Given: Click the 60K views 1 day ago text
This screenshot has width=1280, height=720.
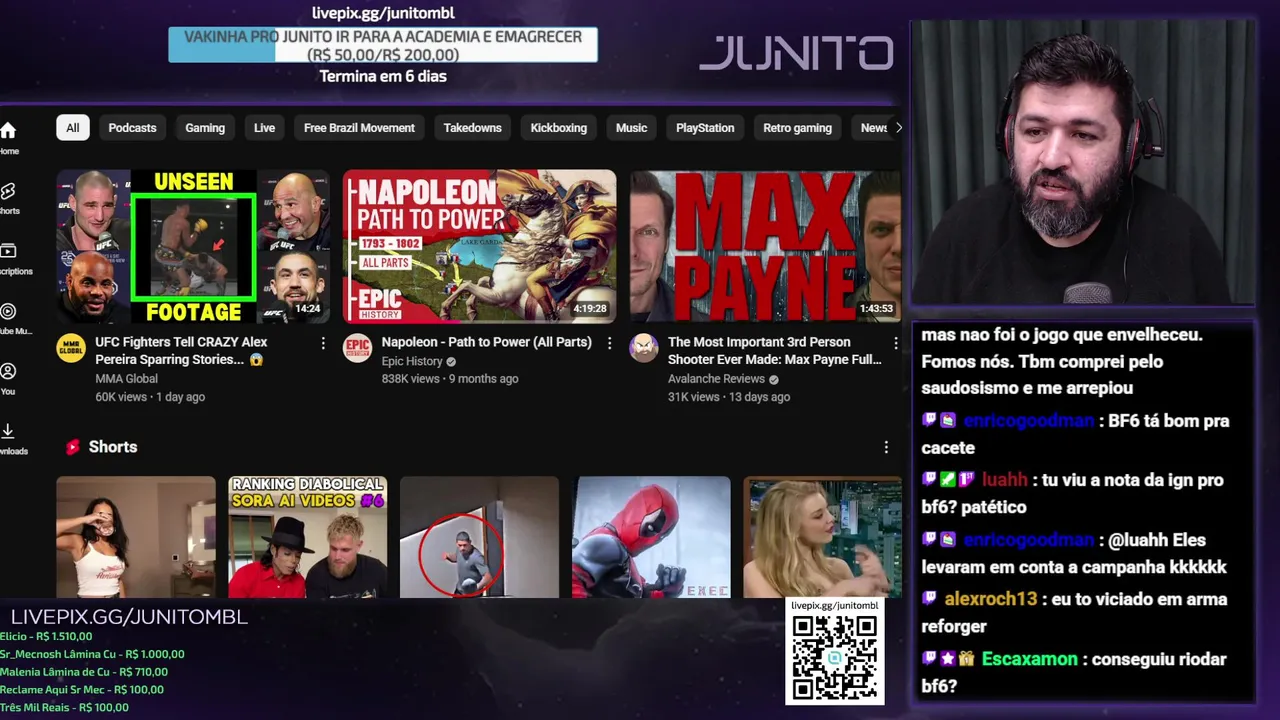Looking at the screenshot, I should click(x=150, y=397).
